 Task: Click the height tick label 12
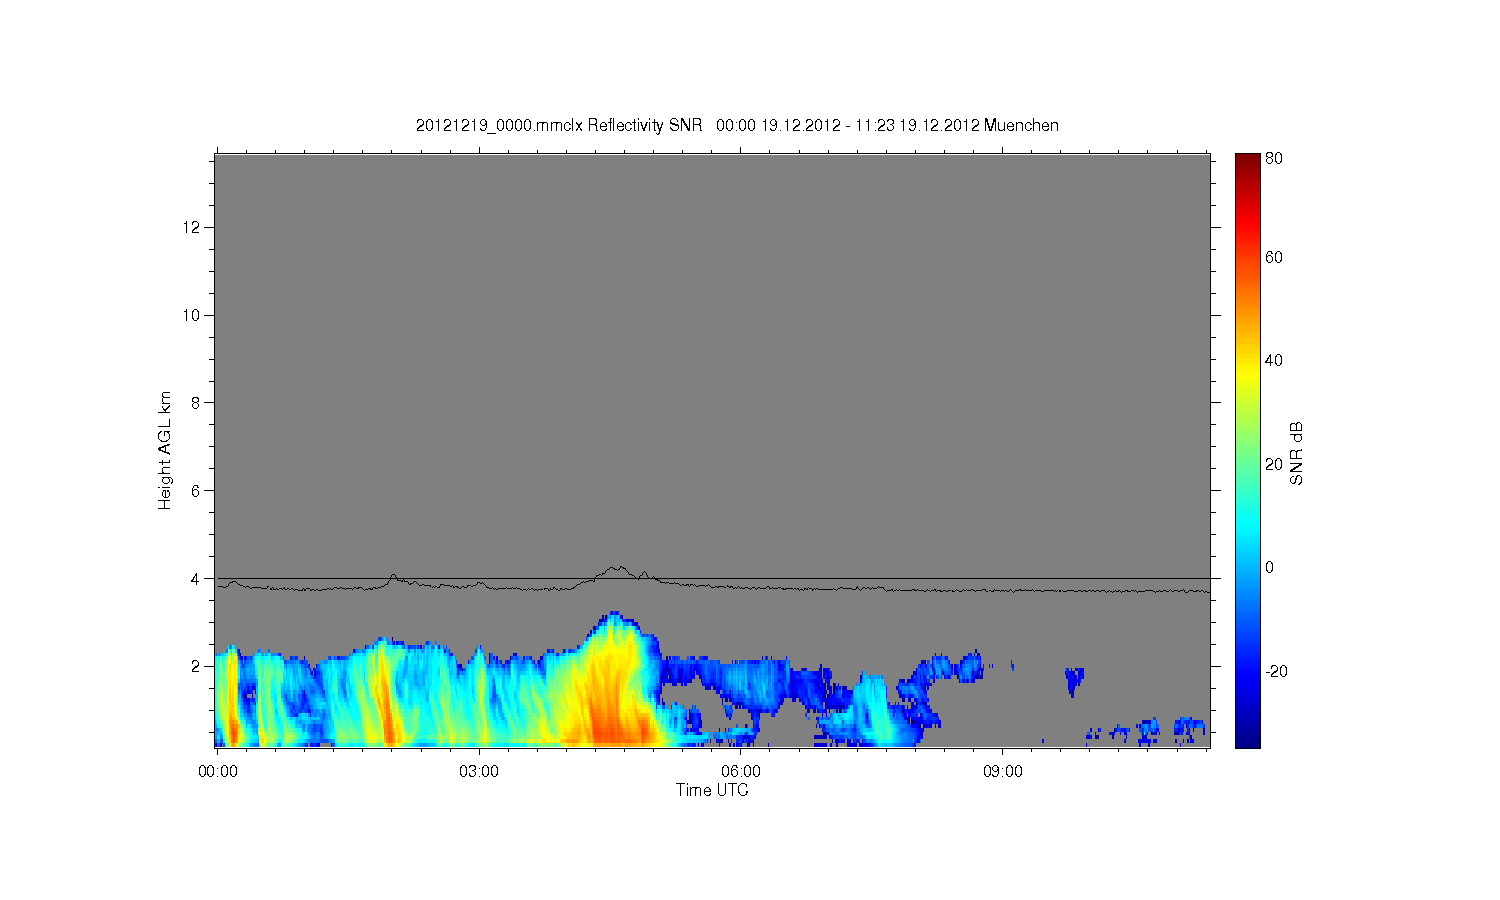[x=191, y=227]
